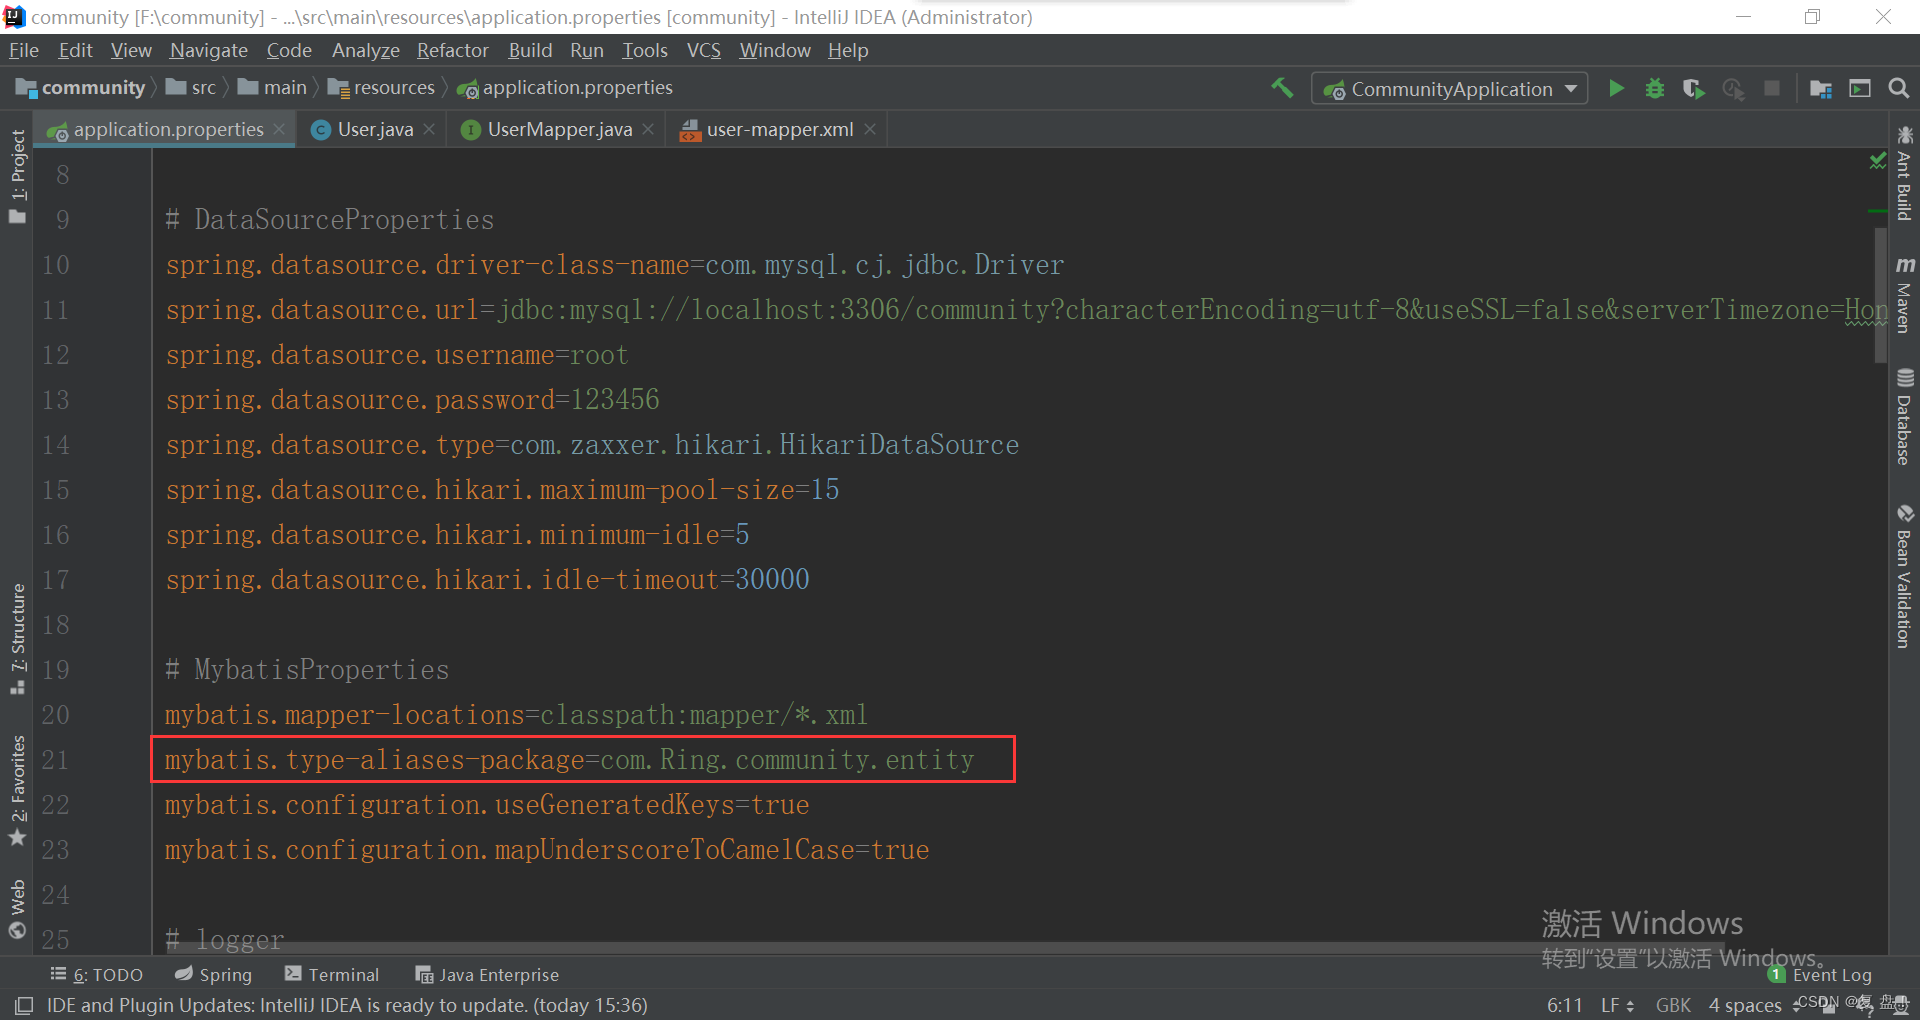Open the Database tool window
Image resolution: width=1920 pixels, height=1020 pixels.
[1904, 417]
